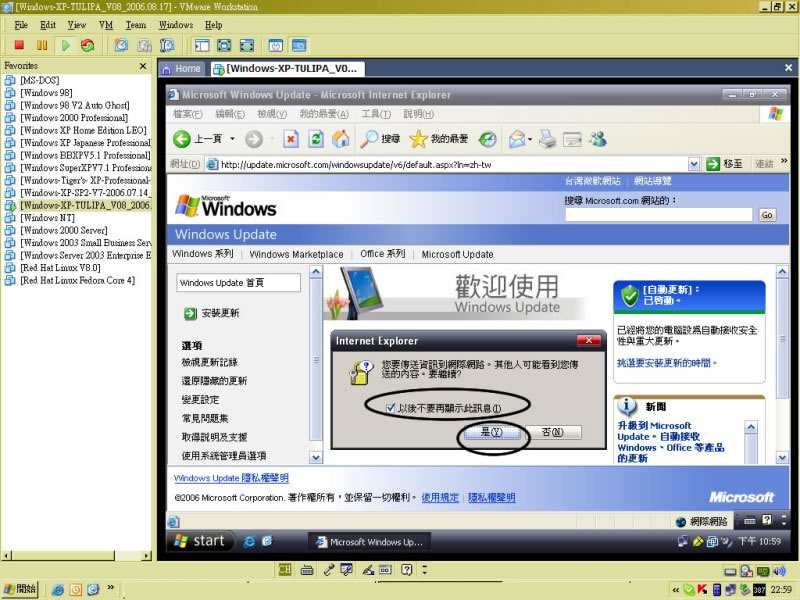Check the 以後不要再顯示此訊息 checkbox
The height and width of the screenshot is (600, 800).
pyautogui.click(x=391, y=408)
